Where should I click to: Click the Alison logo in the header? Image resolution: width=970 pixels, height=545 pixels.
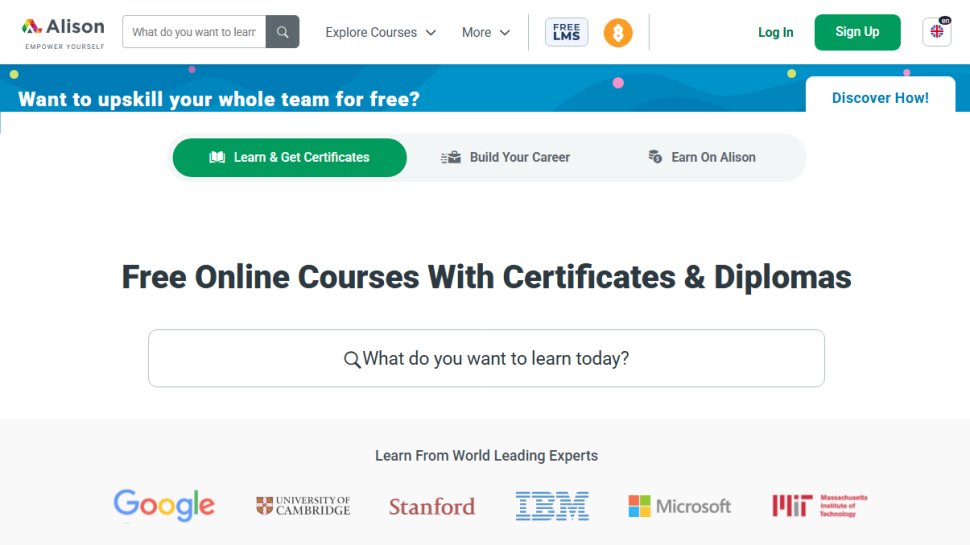(63, 33)
